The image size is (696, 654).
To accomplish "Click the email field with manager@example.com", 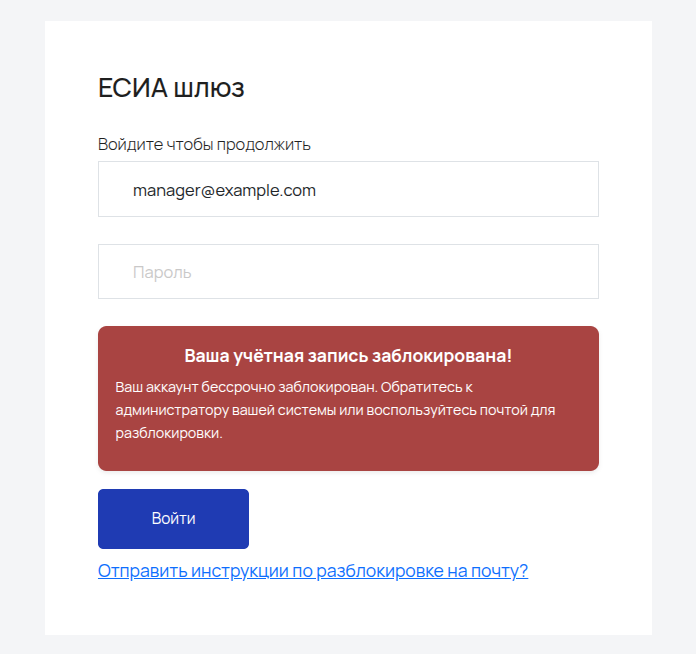I will point(348,189).
